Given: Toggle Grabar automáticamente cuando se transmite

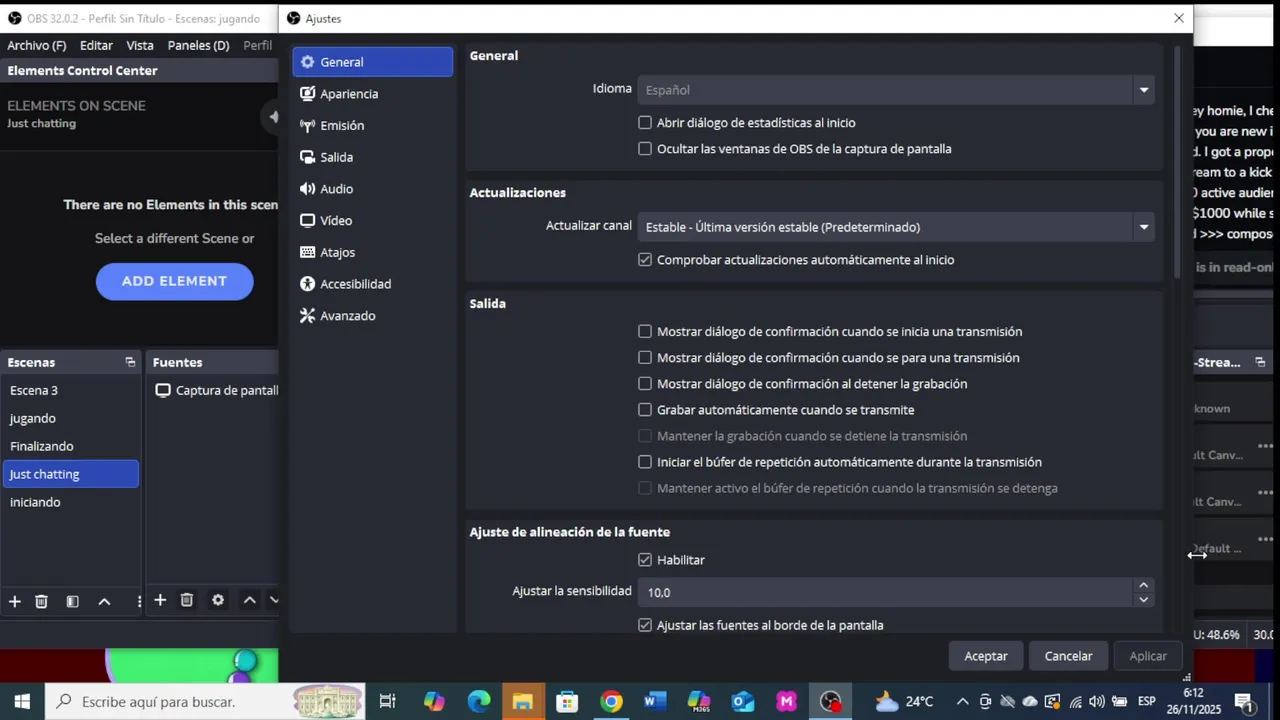Looking at the screenshot, I should (x=645, y=410).
